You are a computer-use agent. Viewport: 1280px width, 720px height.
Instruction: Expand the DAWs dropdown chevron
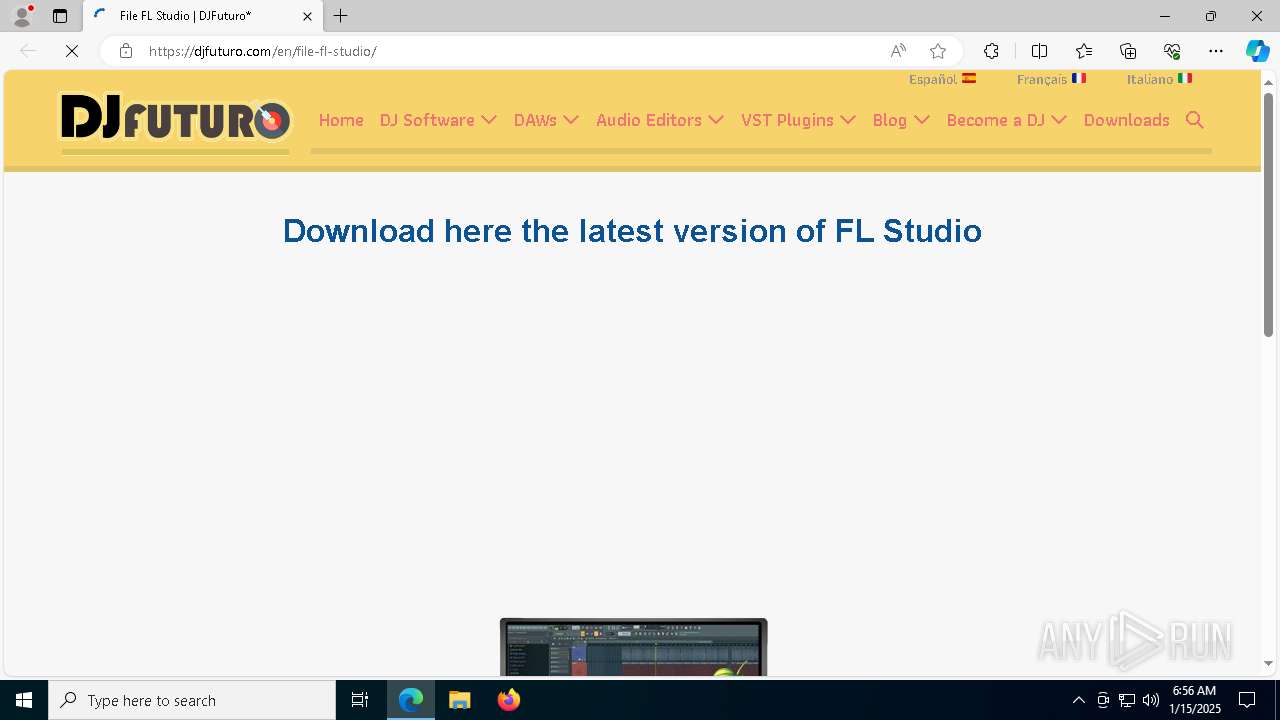tap(571, 120)
